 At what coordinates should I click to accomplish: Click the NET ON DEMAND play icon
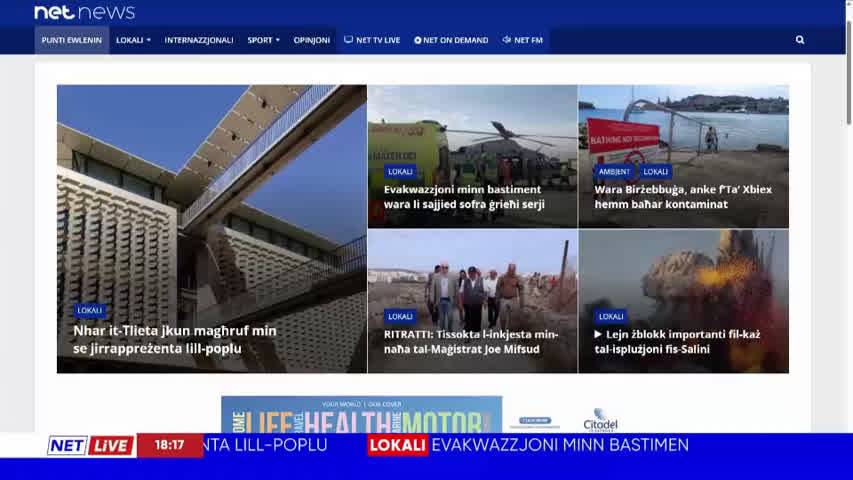click(x=418, y=40)
